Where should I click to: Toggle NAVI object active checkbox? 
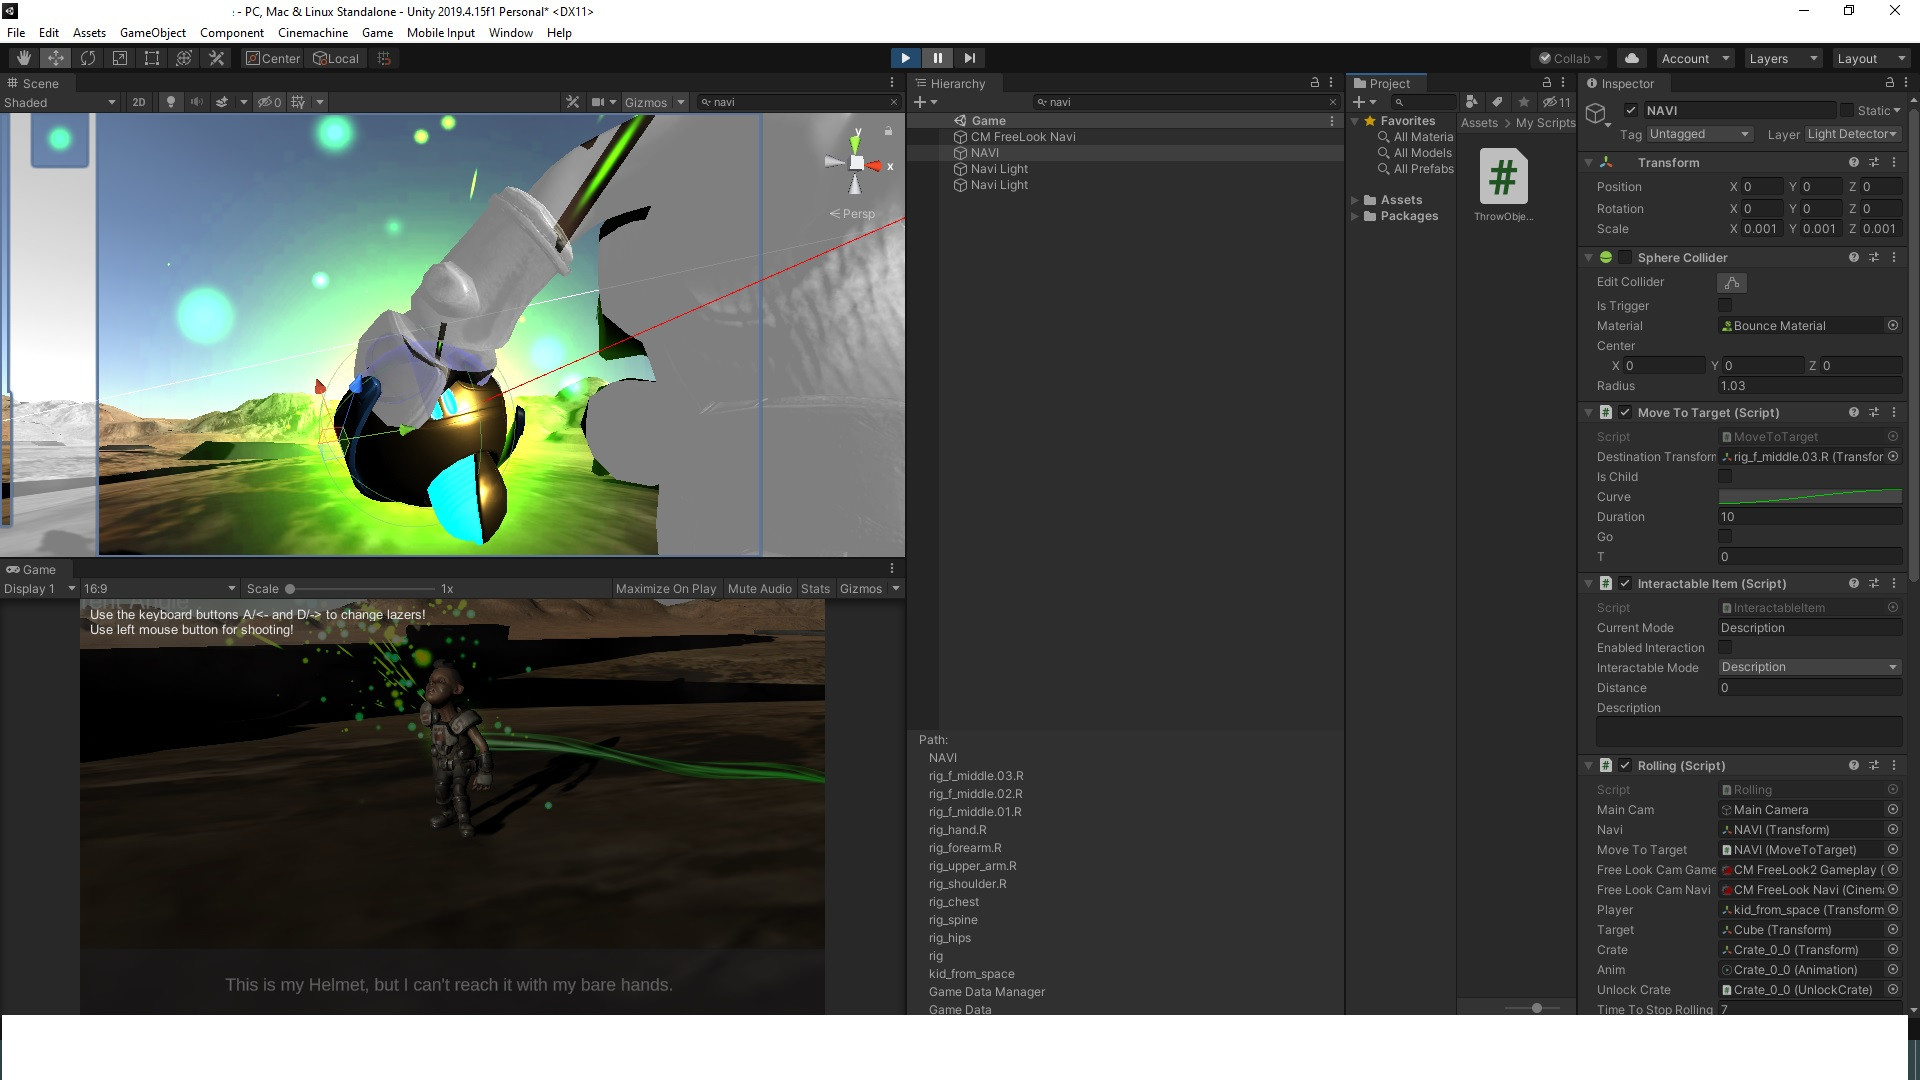point(1631,111)
